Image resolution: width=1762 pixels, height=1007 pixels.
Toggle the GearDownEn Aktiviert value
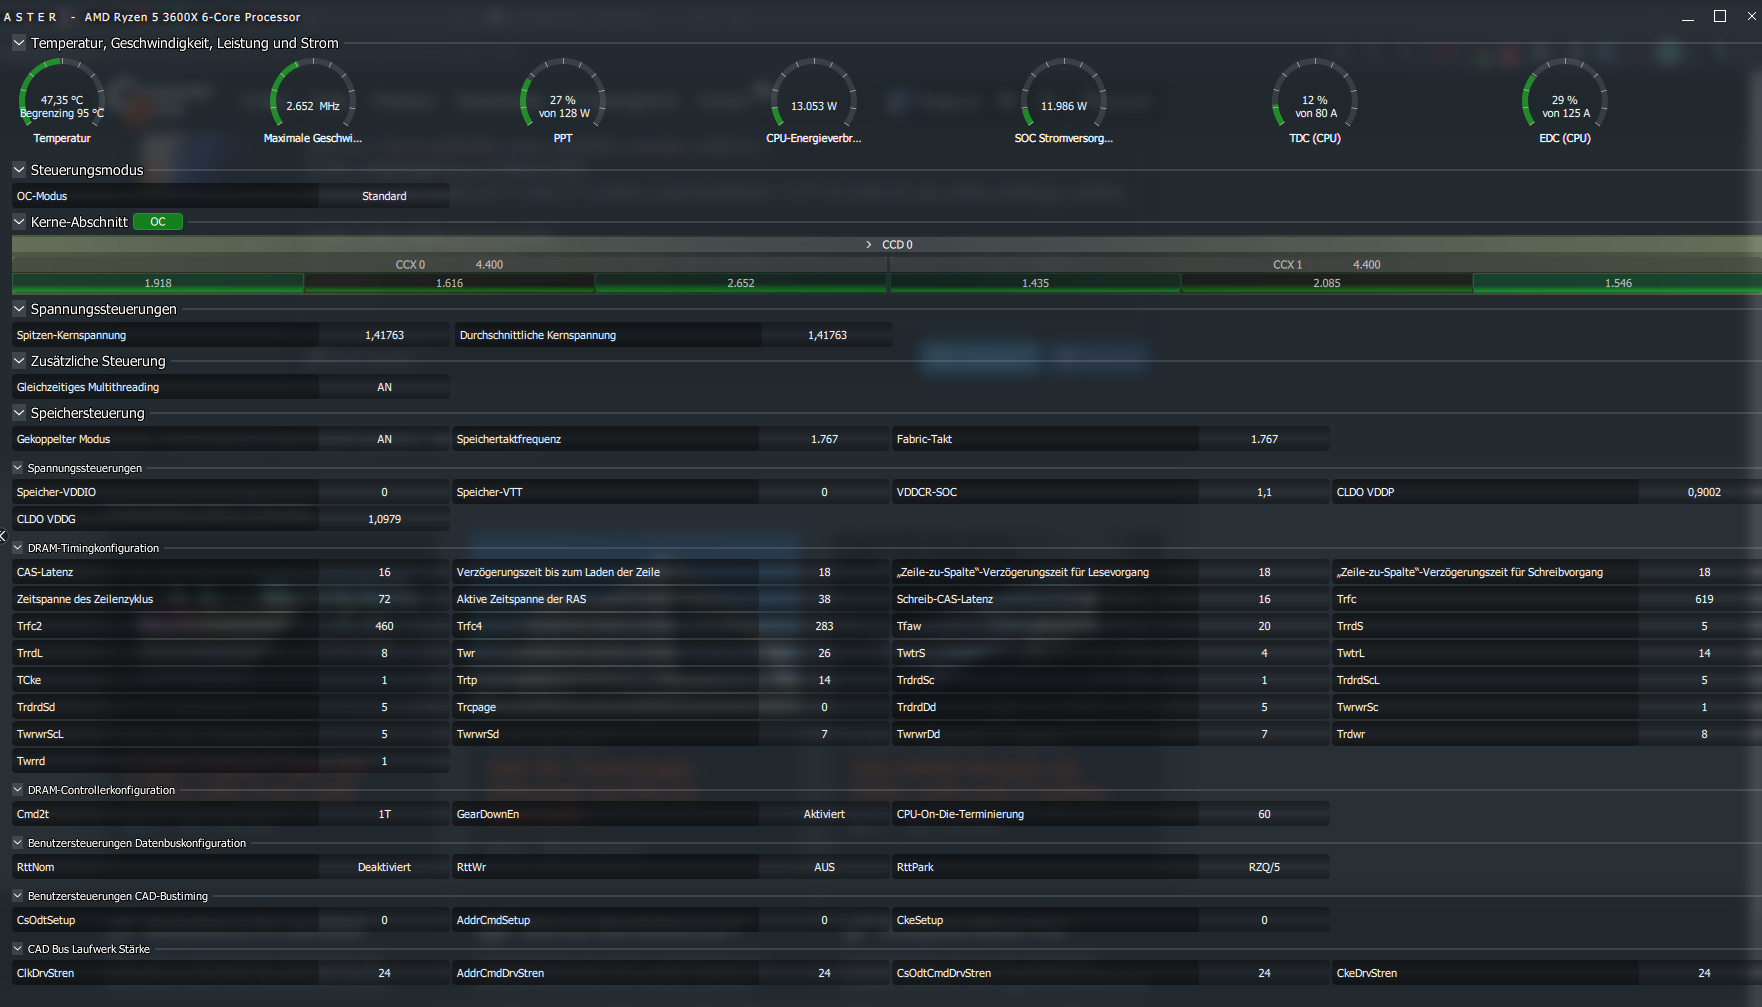point(824,814)
